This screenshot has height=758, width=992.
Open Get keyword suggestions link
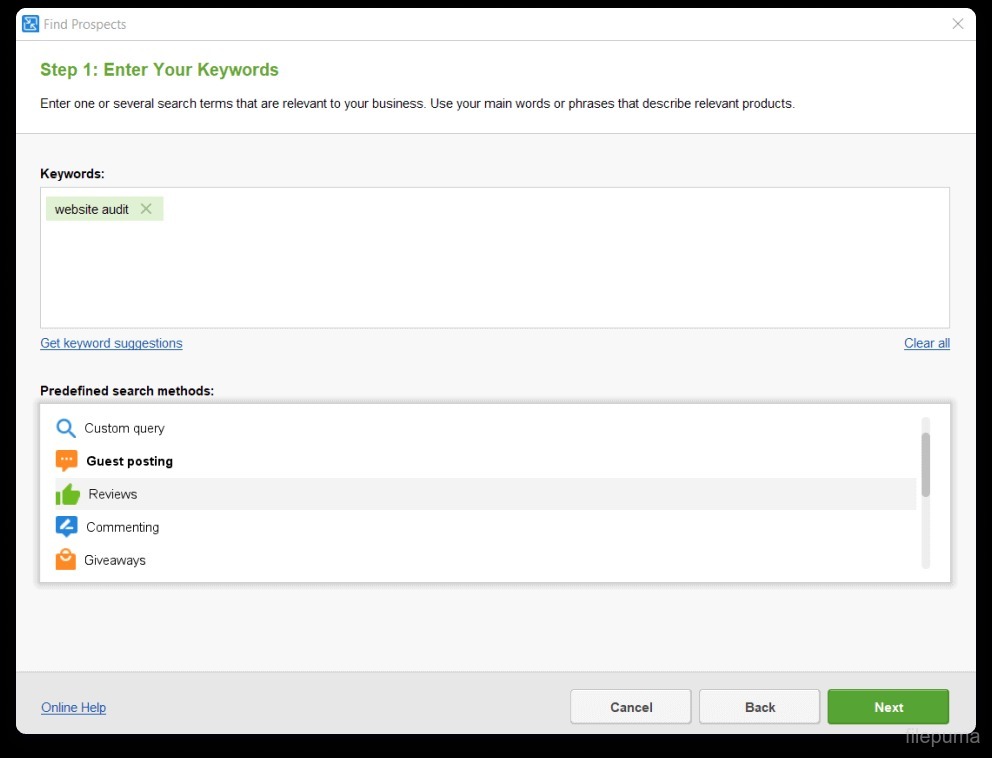point(111,343)
